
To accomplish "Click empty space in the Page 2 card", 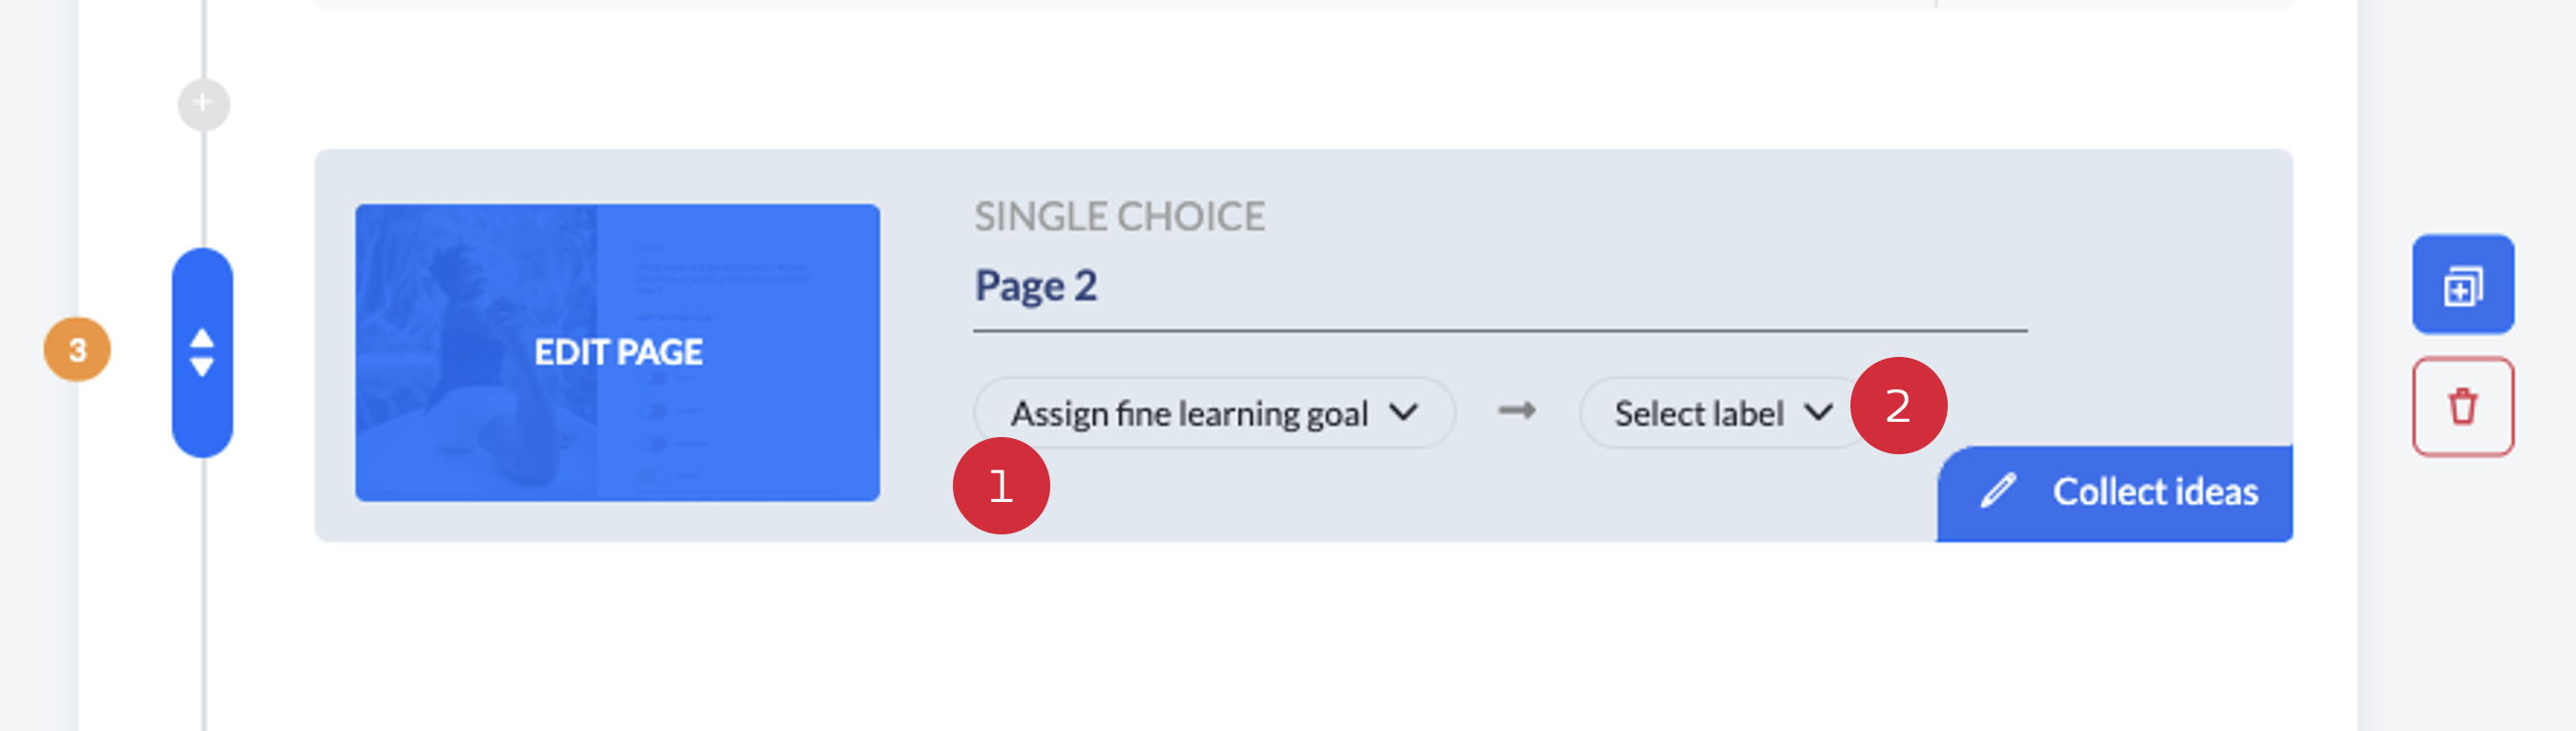I will tap(1500, 500).
